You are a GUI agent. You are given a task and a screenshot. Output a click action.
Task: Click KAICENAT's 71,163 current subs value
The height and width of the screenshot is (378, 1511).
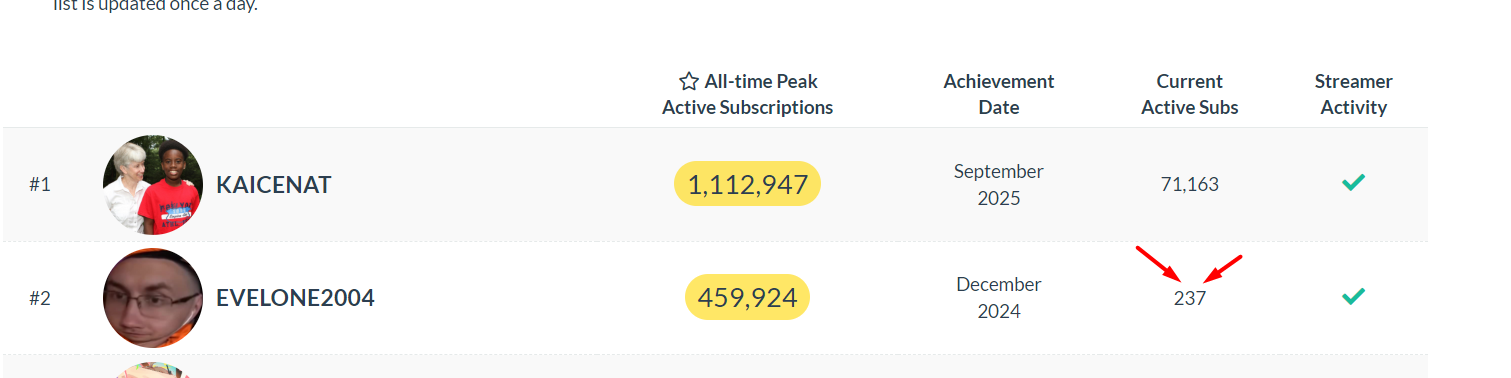coord(1190,185)
